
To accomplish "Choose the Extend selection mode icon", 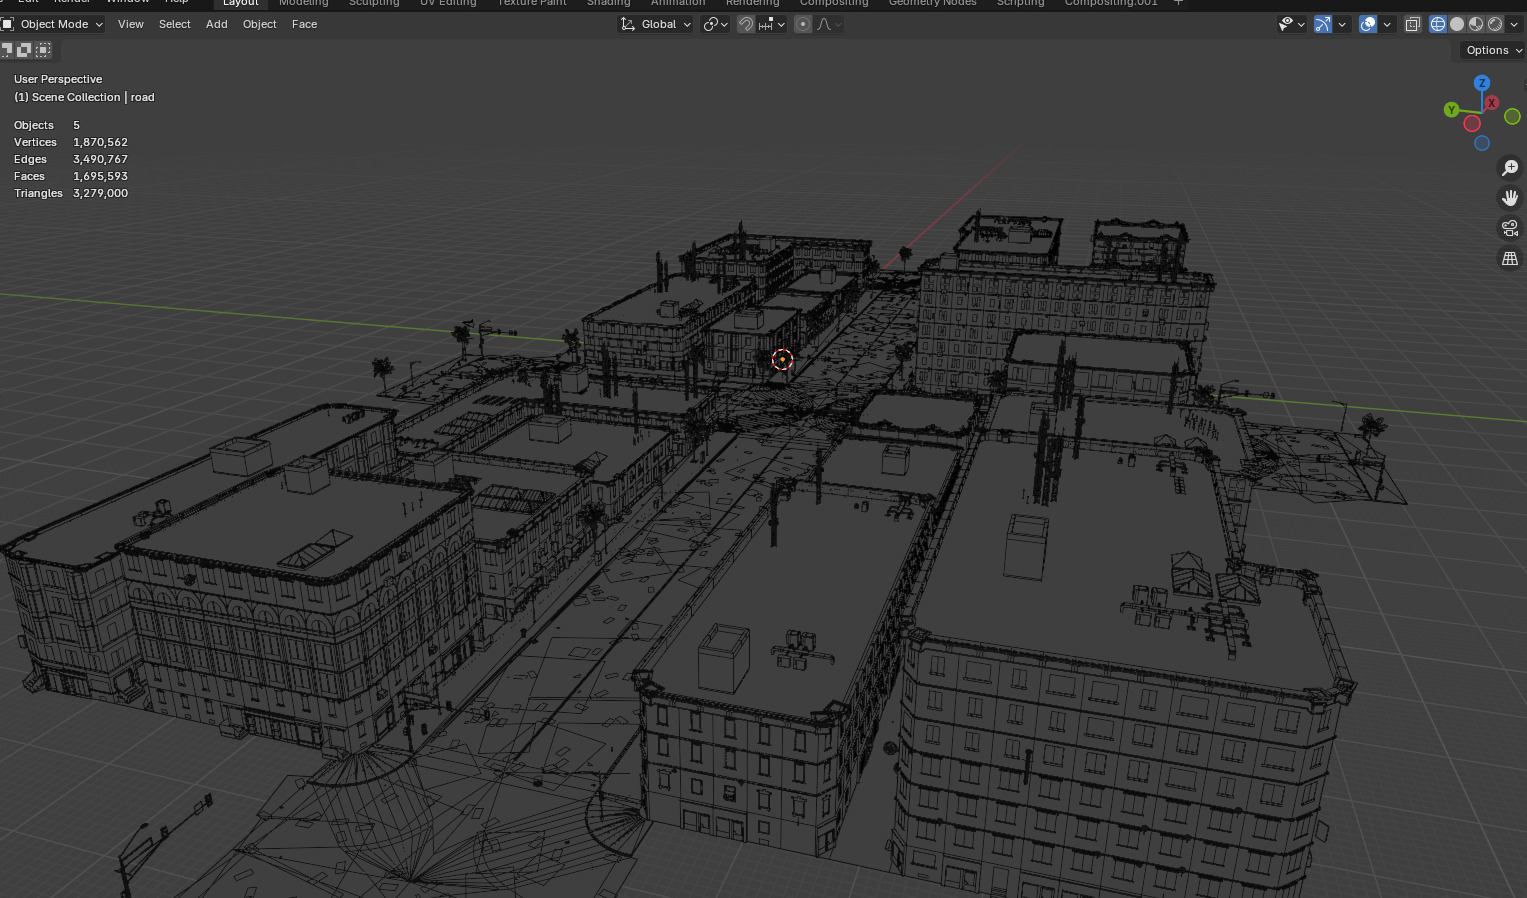I will 24,49.
